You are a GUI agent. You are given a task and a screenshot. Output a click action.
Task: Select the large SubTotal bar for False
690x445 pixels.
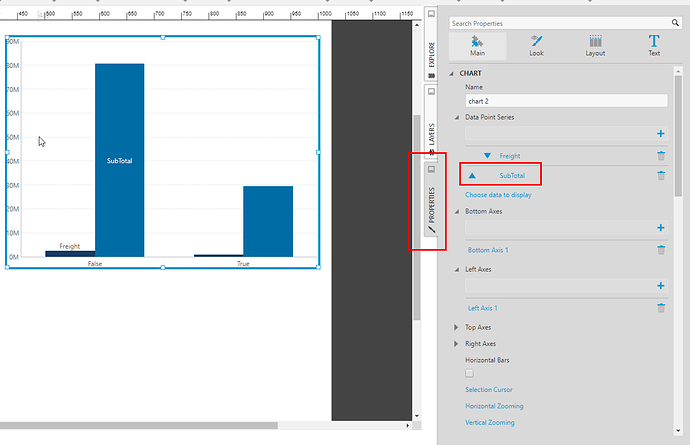click(119, 160)
